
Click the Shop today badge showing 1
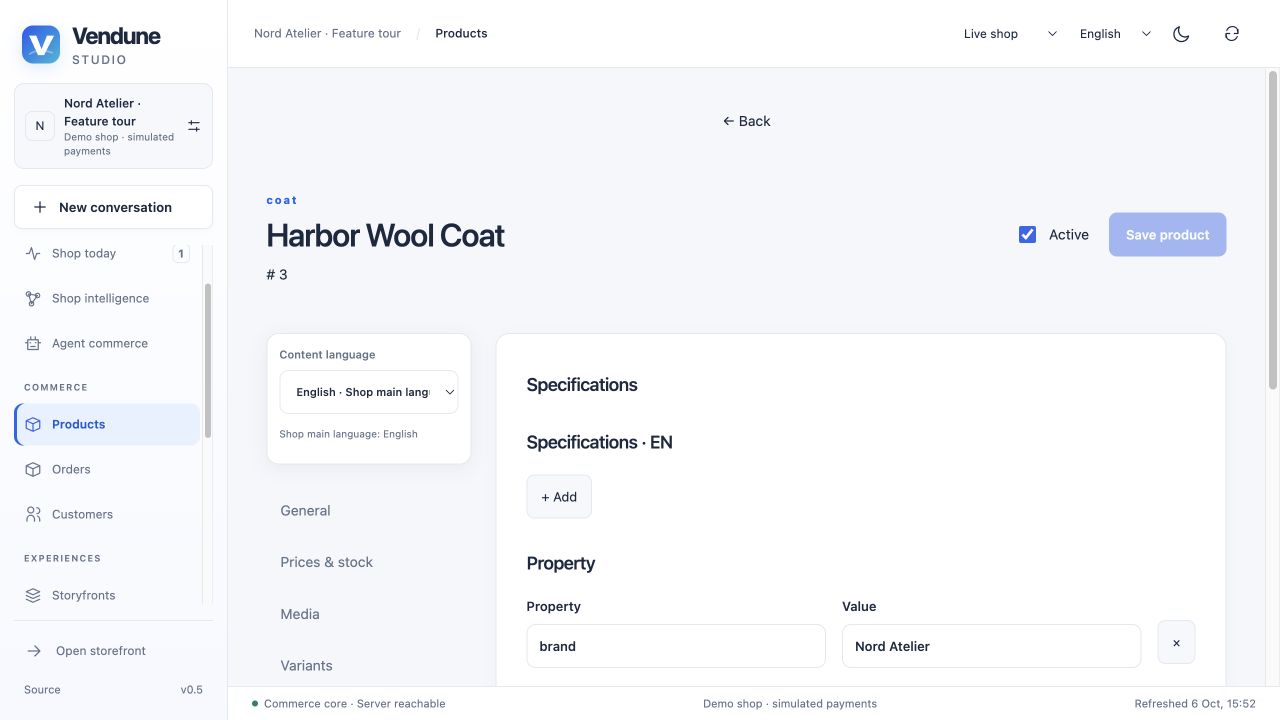[x=181, y=254]
